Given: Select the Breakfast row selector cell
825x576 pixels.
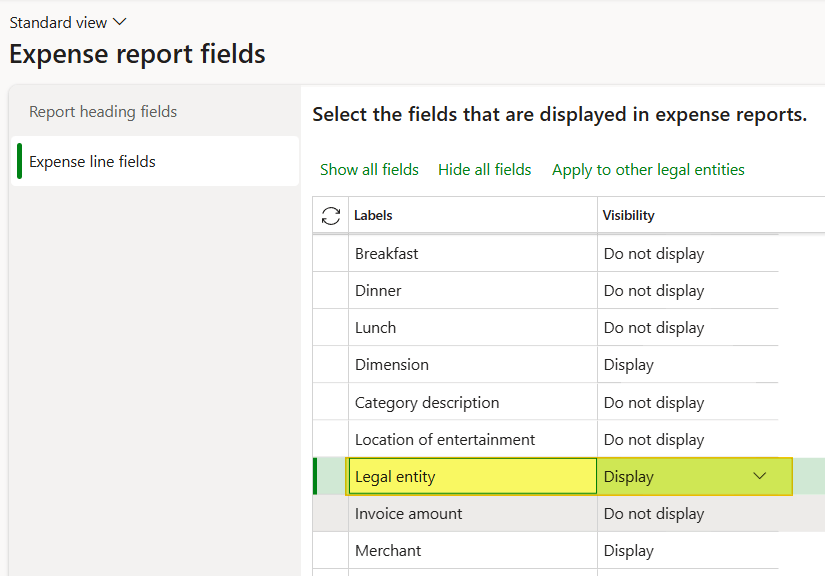Looking at the screenshot, I should [x=331, y=254].
